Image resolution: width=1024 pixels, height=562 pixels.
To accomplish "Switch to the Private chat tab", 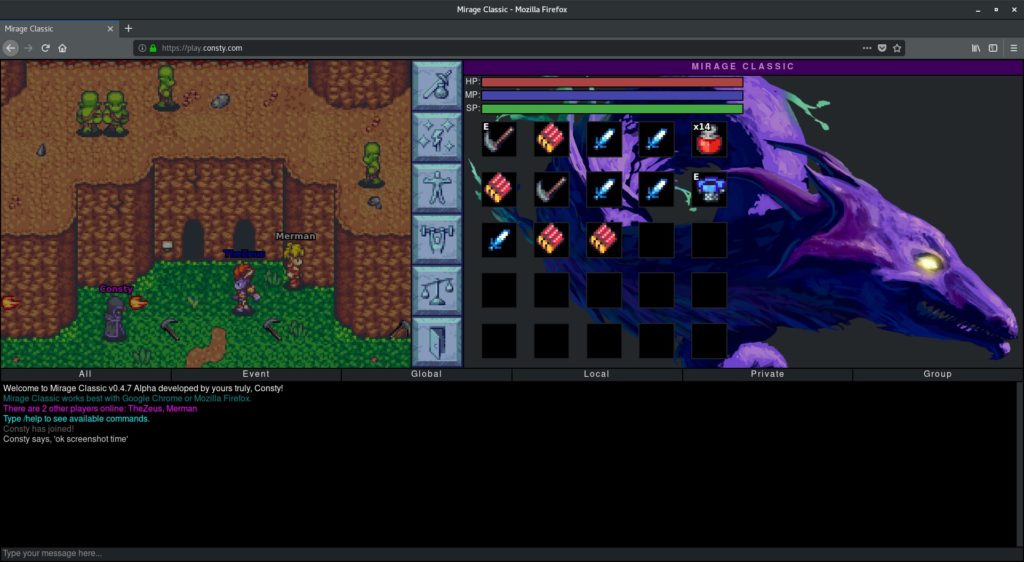I will click(x=768, y=374).
